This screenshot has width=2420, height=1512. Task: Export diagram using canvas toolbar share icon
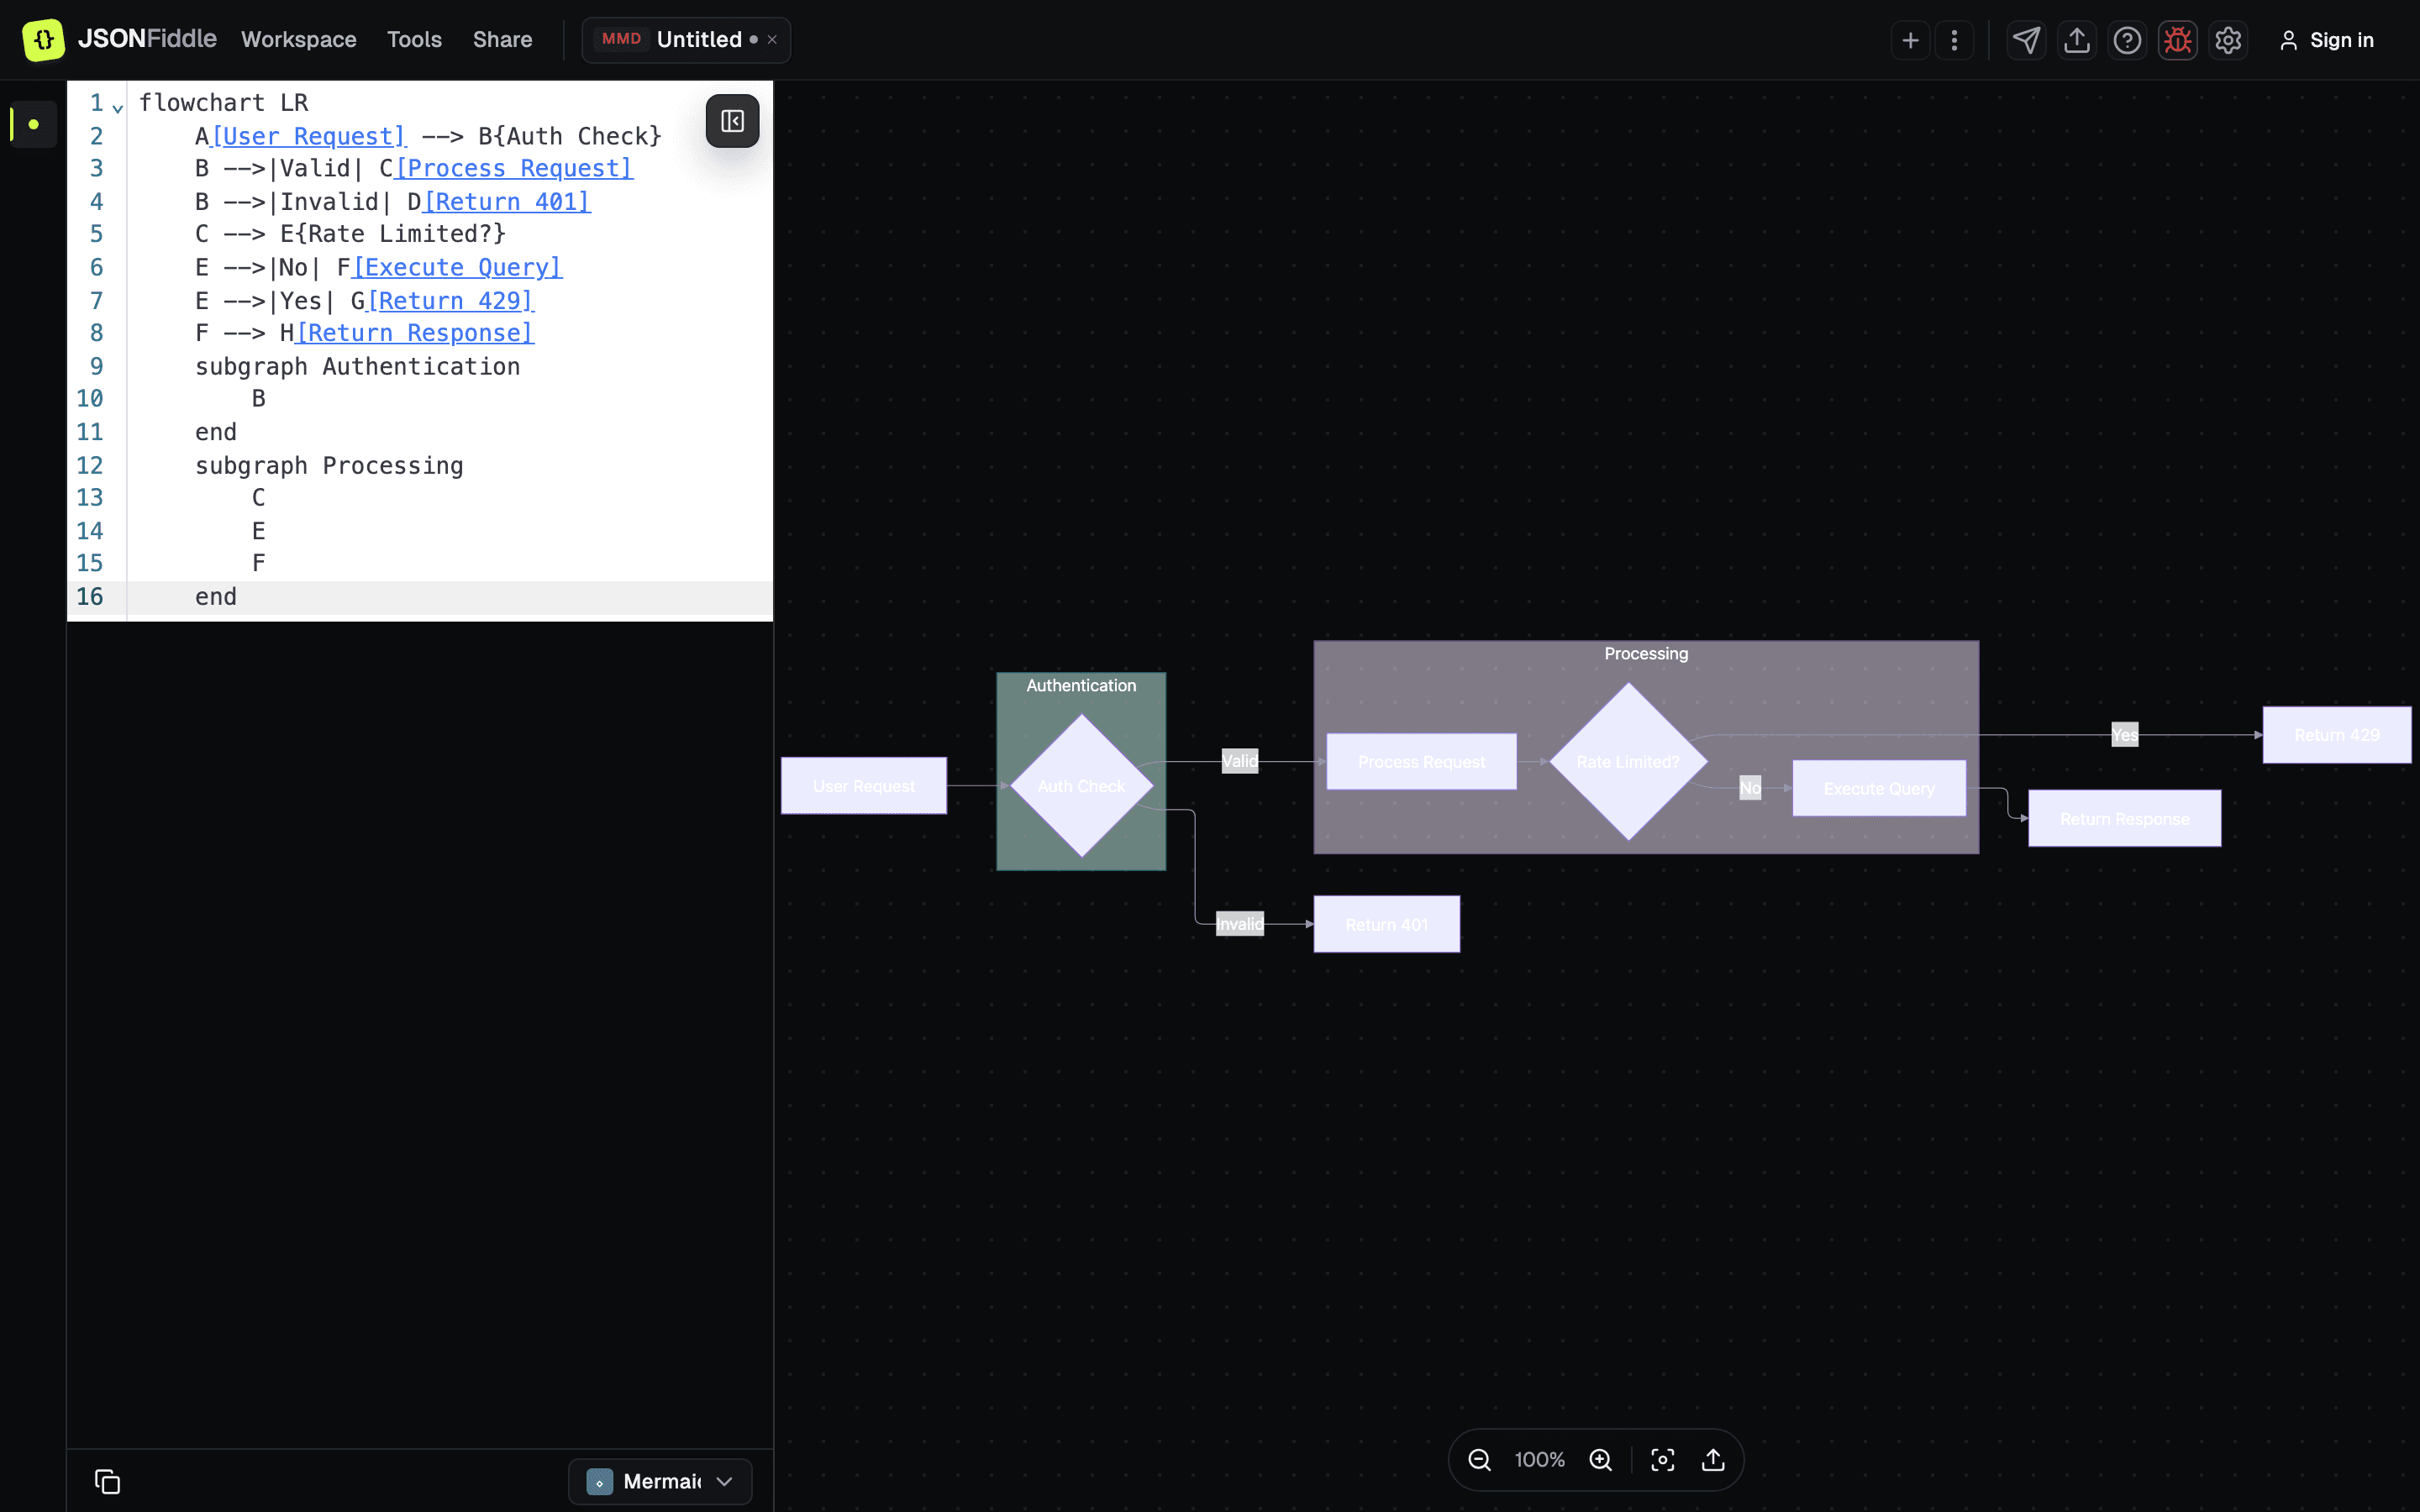(x=1713, y=1460)
